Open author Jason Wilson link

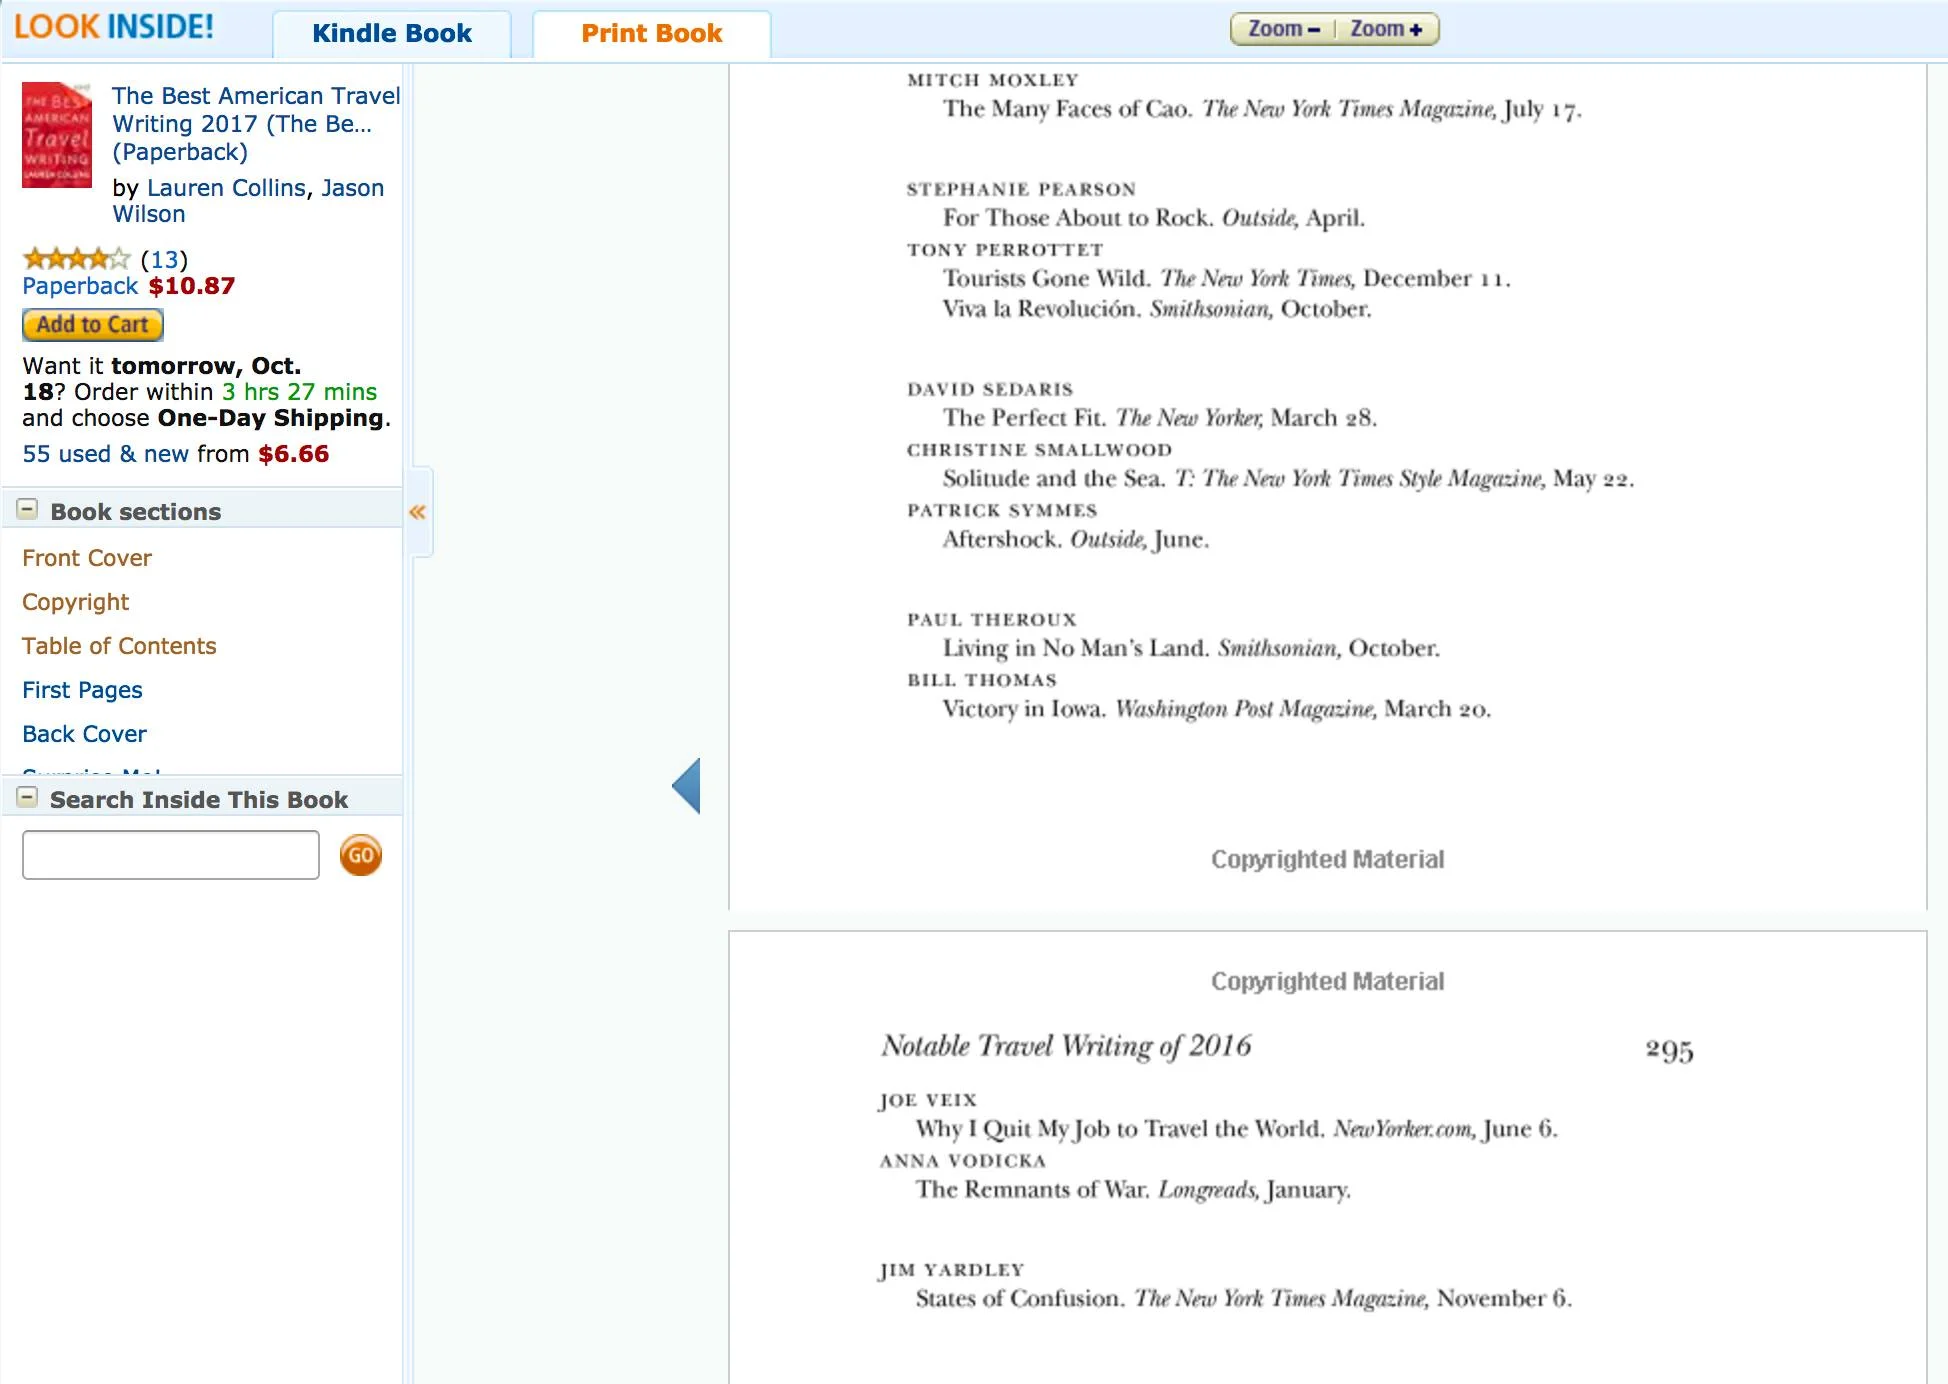tap(248, 201)
